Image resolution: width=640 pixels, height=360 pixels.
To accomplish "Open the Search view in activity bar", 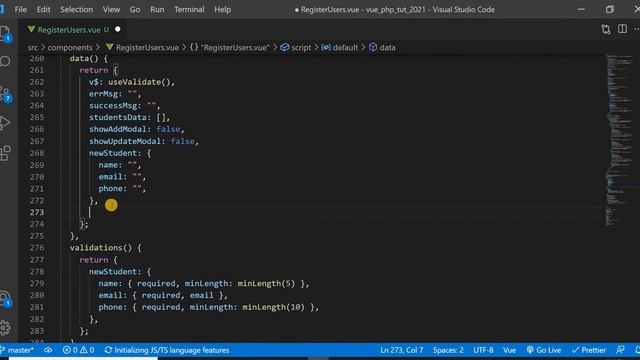I will click(5, 62).
